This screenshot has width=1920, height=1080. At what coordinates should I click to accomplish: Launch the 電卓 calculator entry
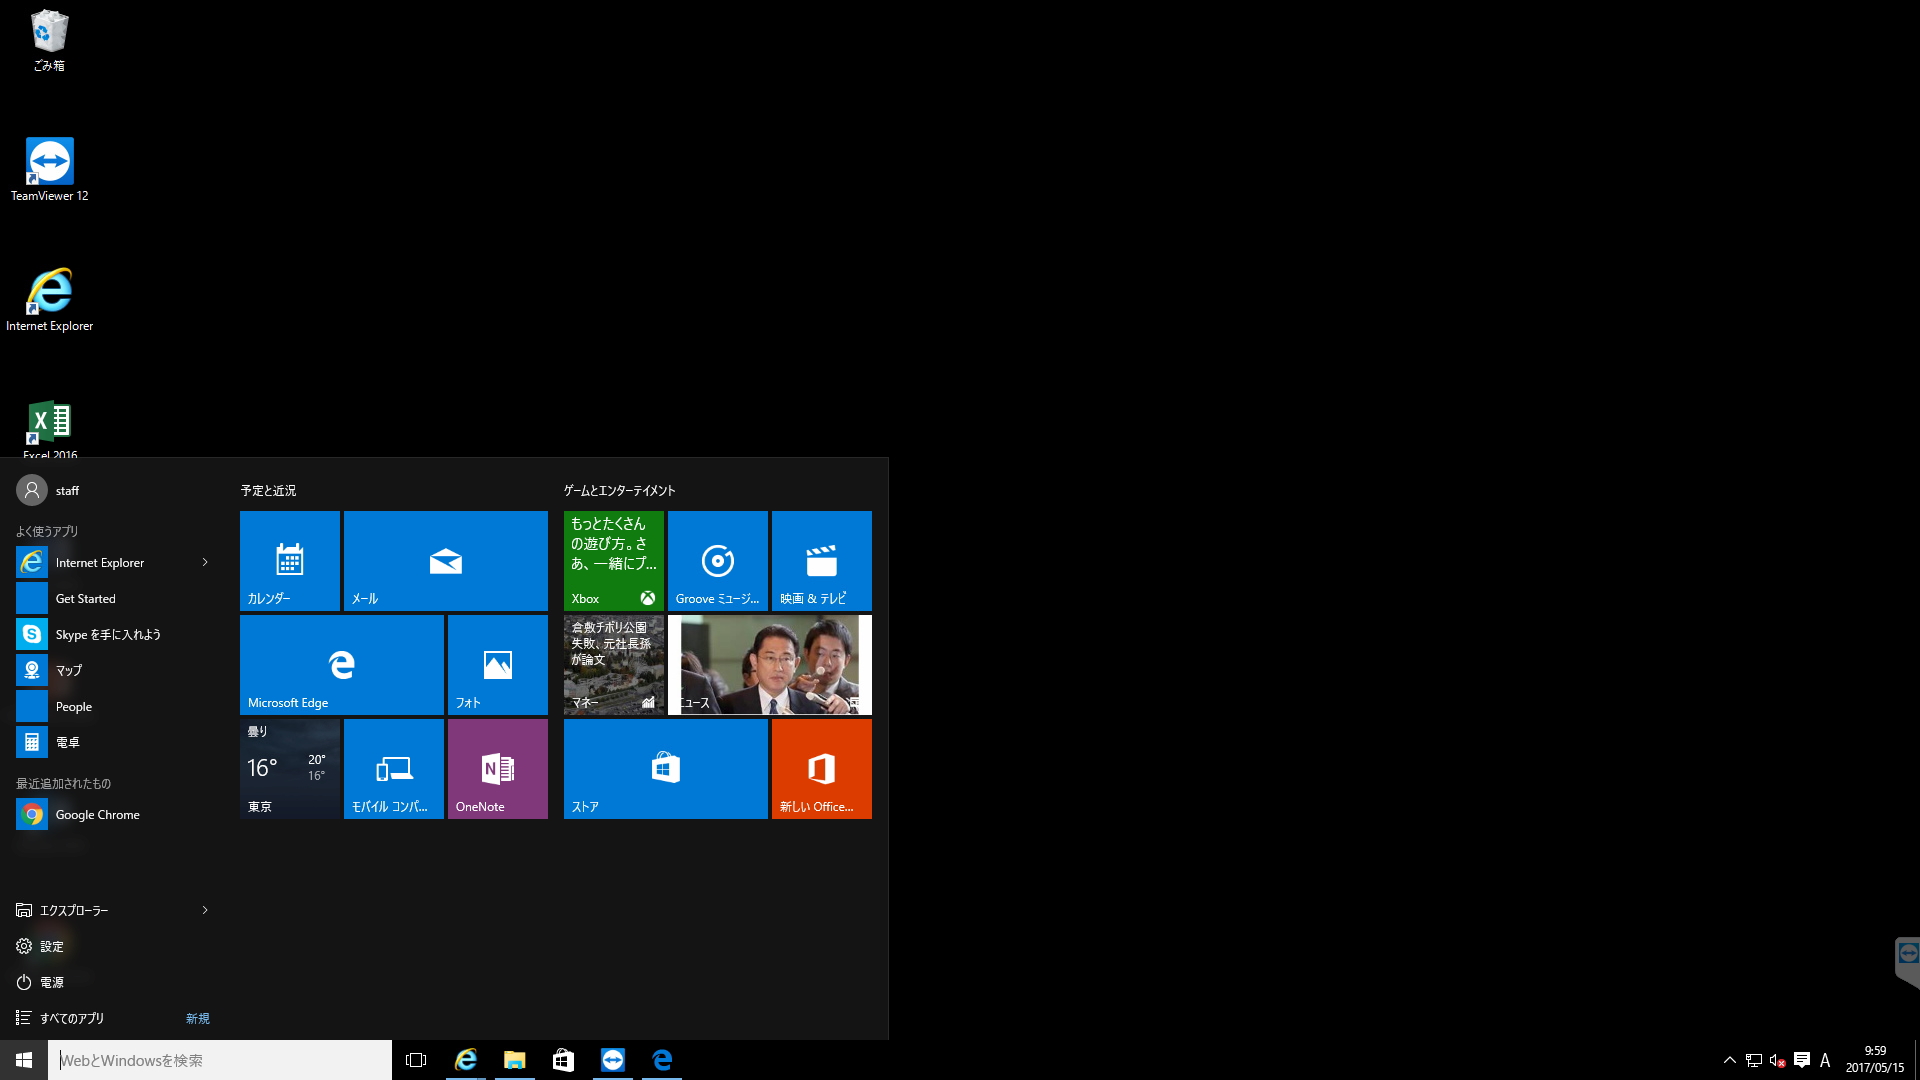[x=112, y=743]
